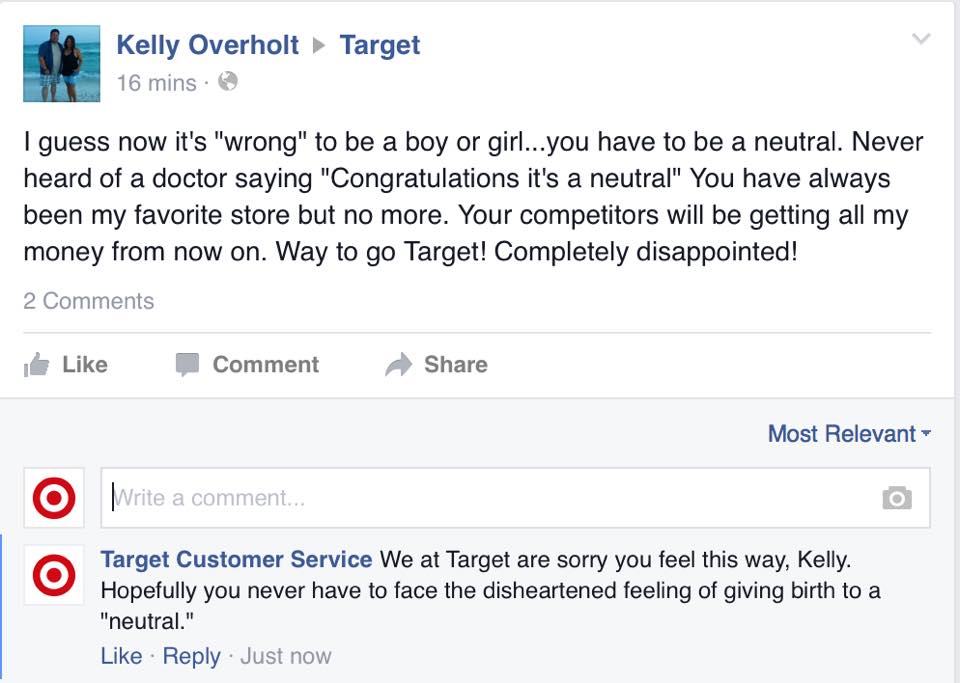Open Kelly Overholt's profile name link
The height and width of the screenshot is (683, 960).
point(207,45)
